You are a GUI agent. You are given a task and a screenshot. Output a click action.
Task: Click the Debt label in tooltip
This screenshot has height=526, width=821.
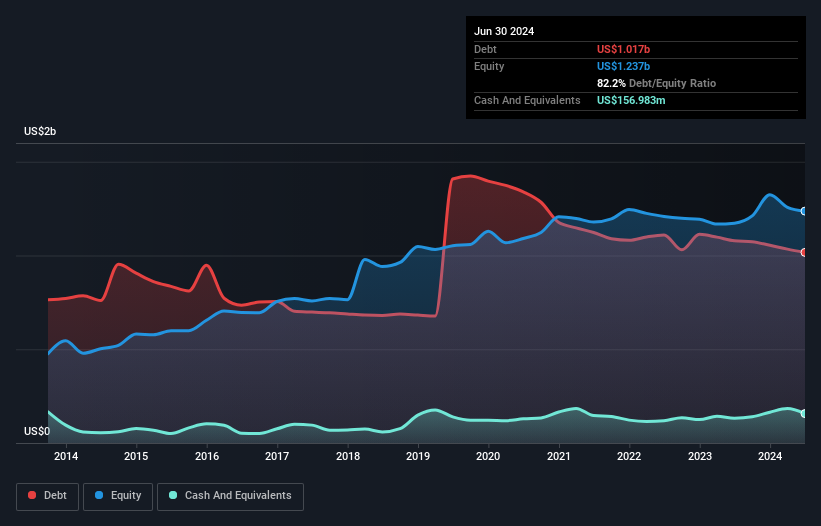pos(485,49)
